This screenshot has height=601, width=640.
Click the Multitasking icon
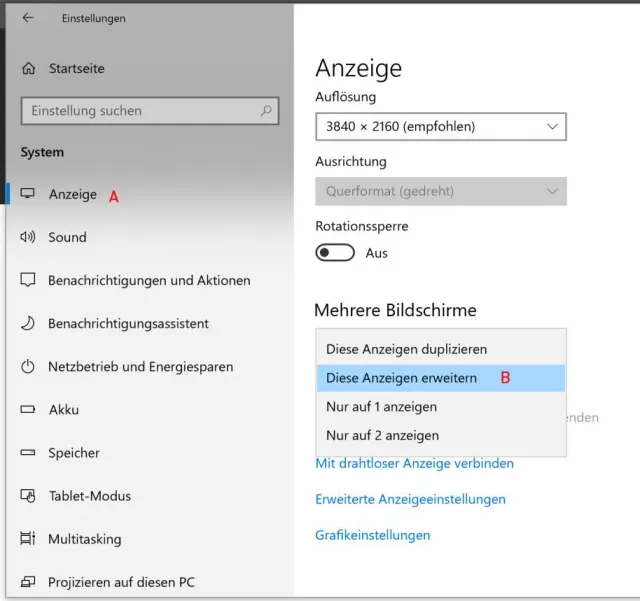click(28, 539)
